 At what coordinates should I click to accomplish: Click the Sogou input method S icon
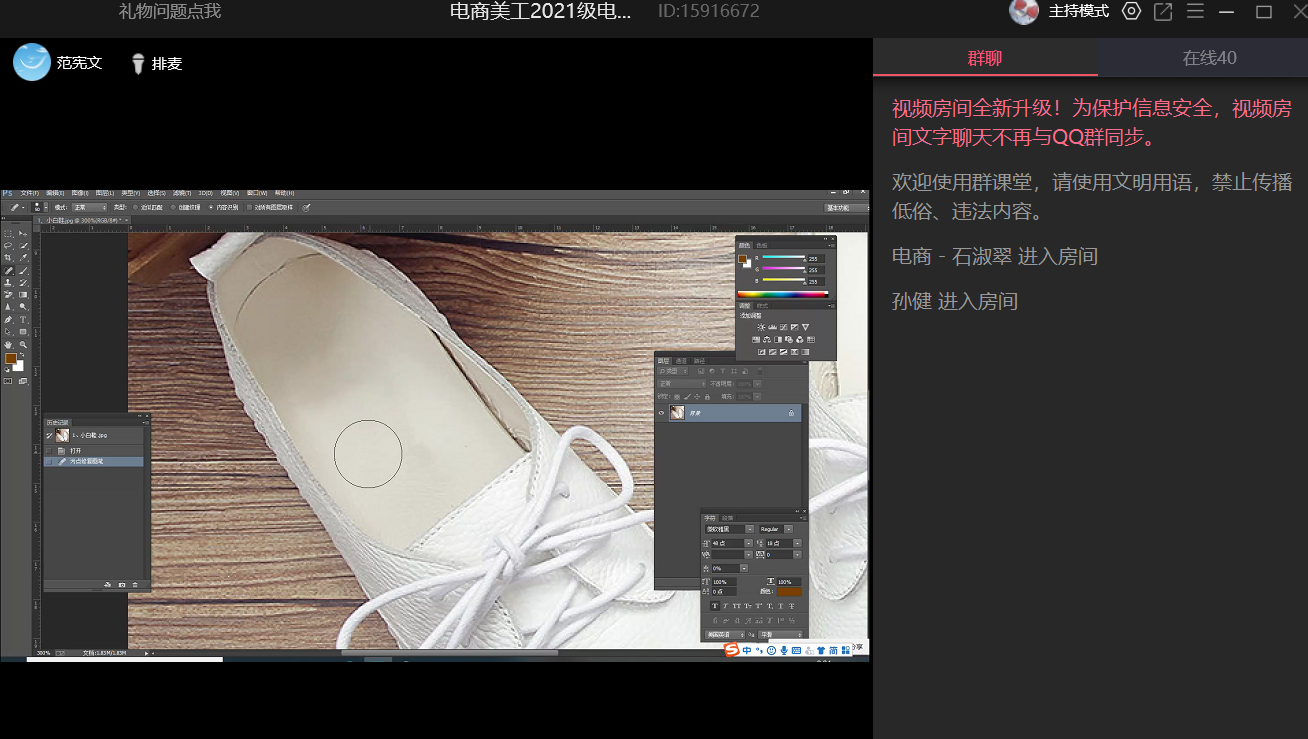point(732,650)
